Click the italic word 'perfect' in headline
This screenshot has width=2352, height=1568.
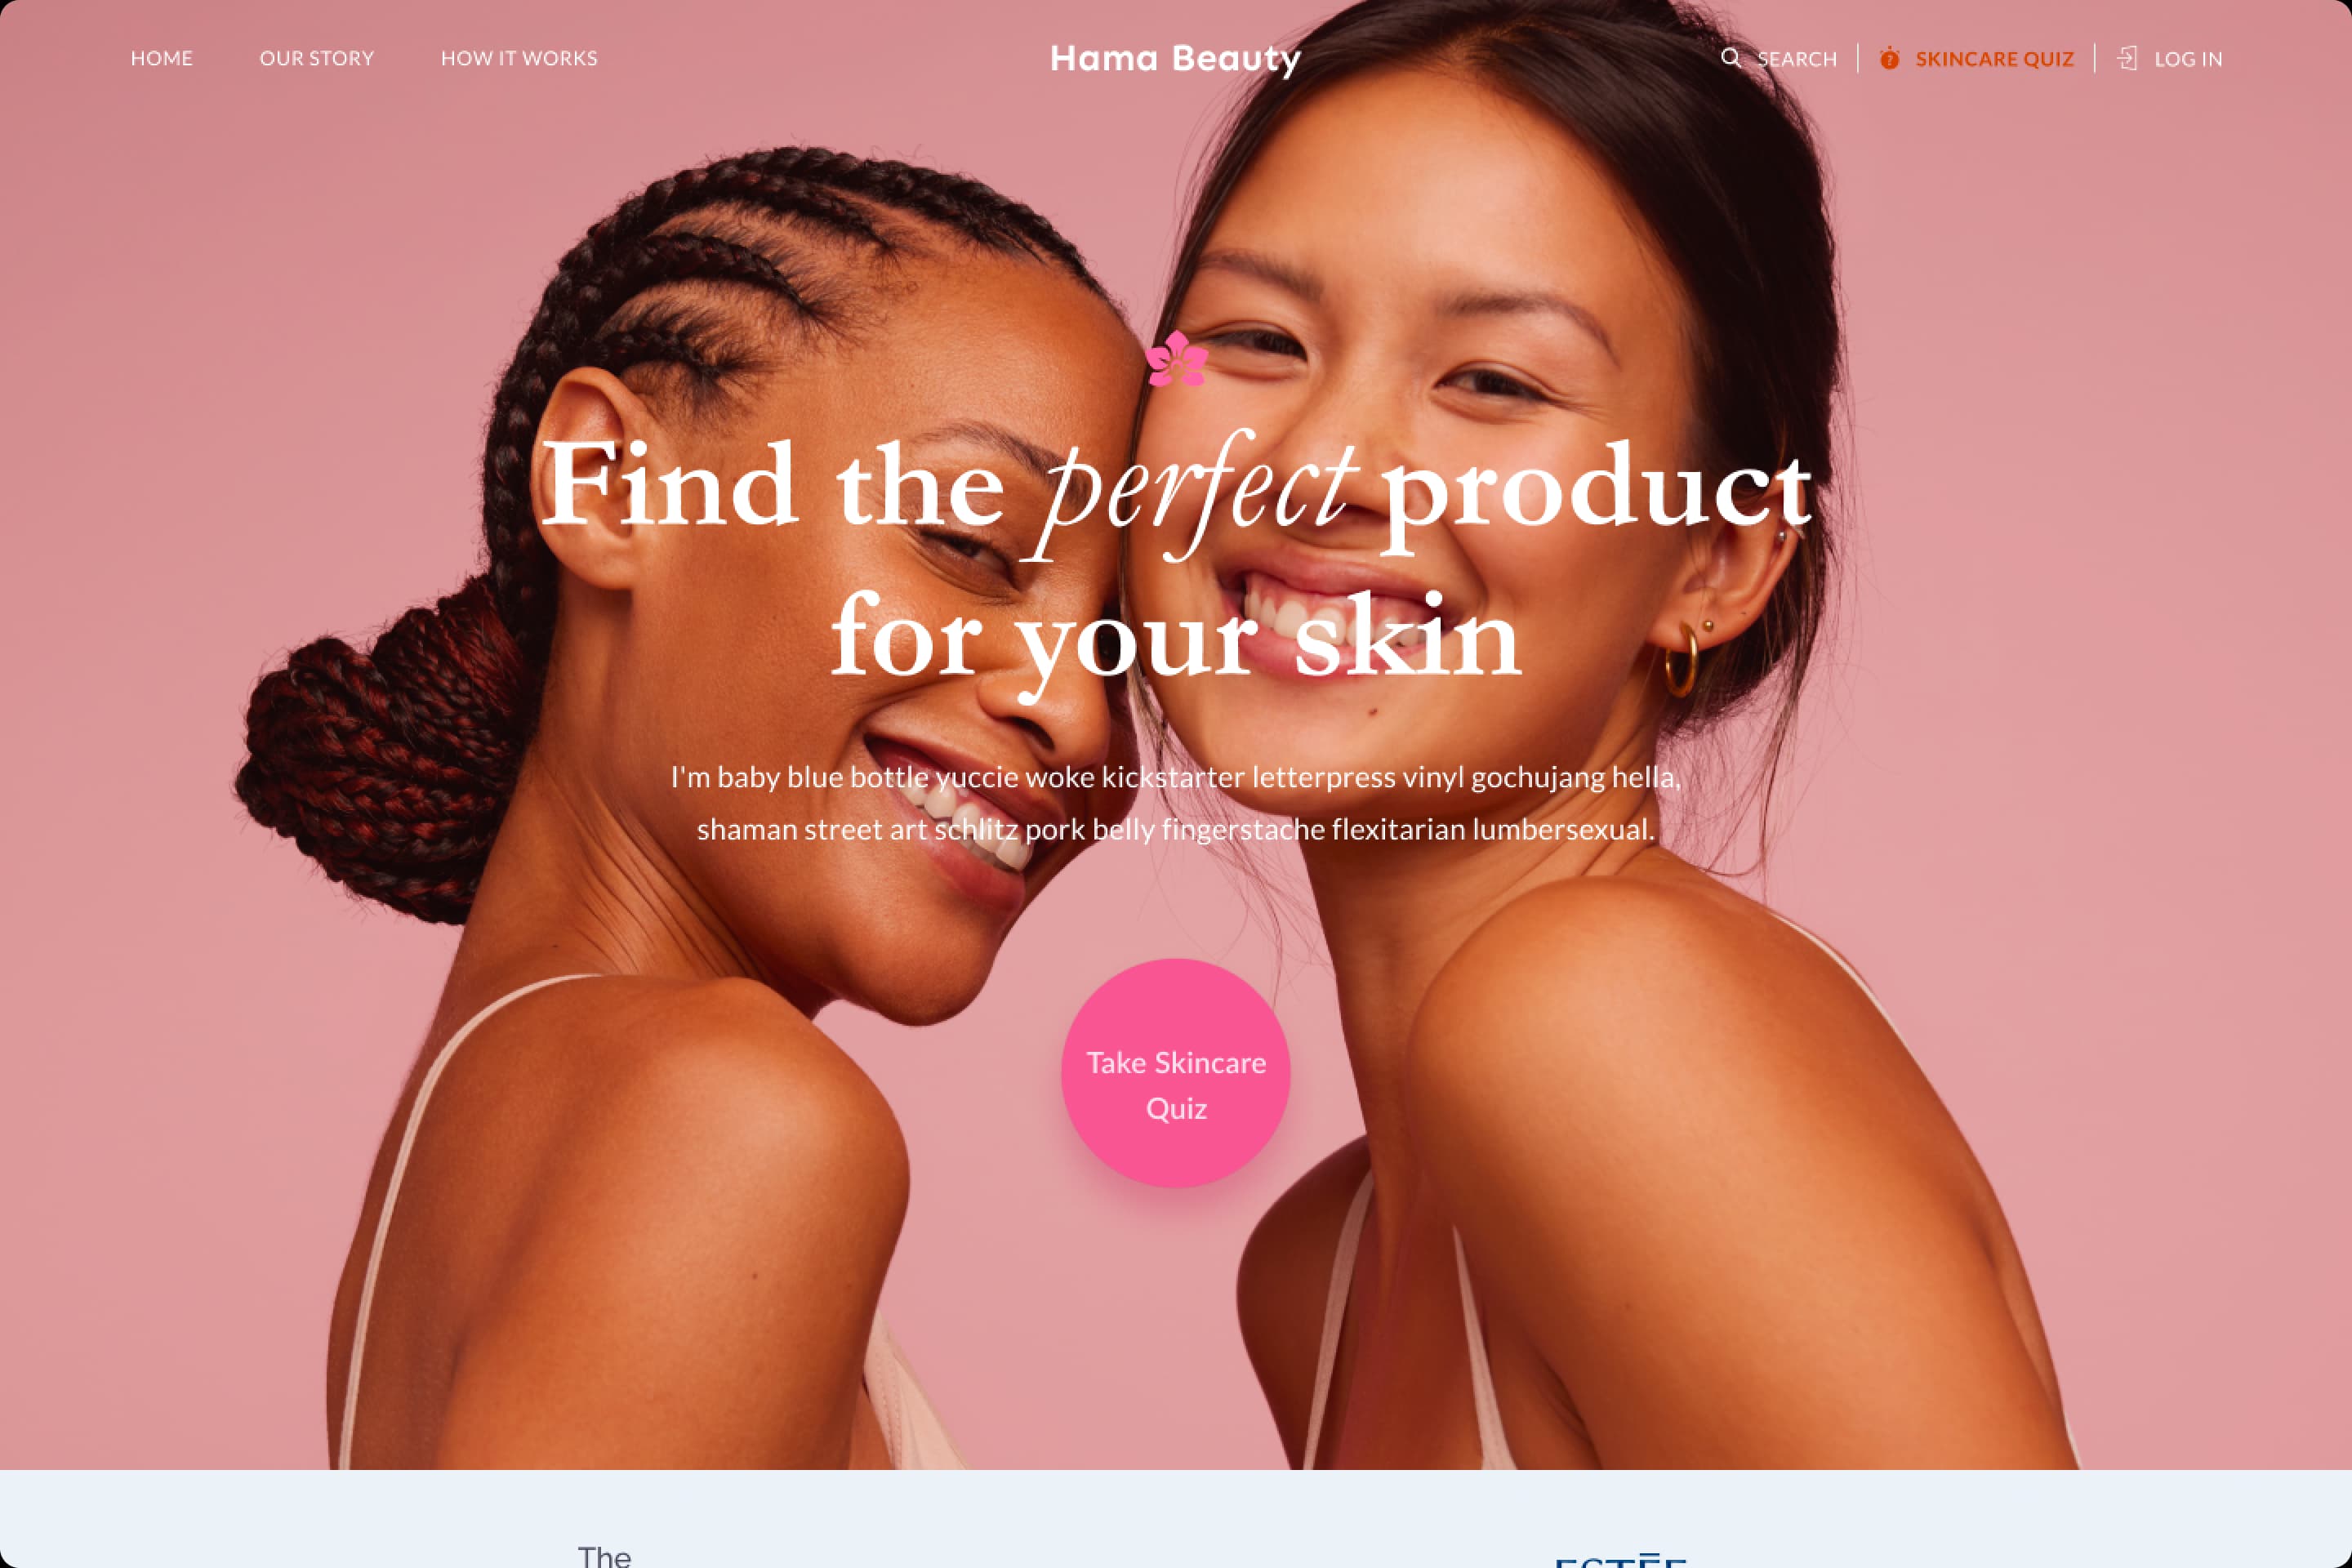1196,490
